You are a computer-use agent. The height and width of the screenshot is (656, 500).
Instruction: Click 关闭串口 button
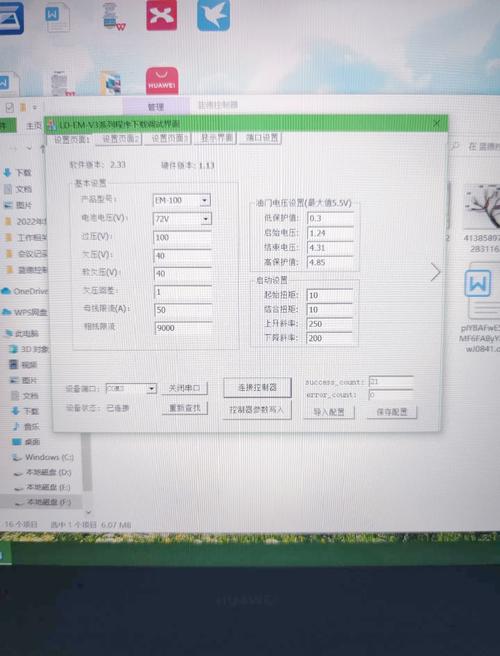(185, 388)
